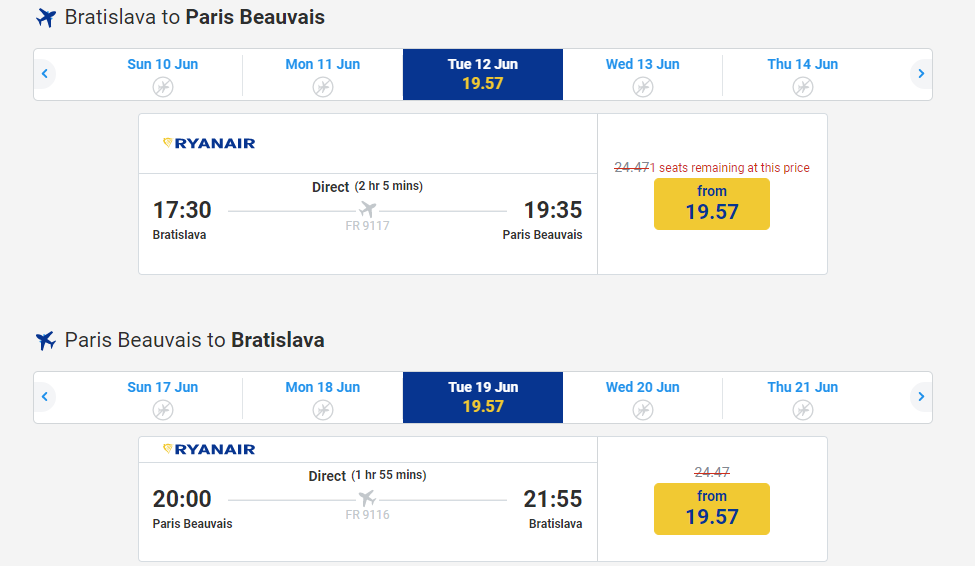
Task: Click the no-flight icon under Thu 14 Jun
Action: pos(802,87)
